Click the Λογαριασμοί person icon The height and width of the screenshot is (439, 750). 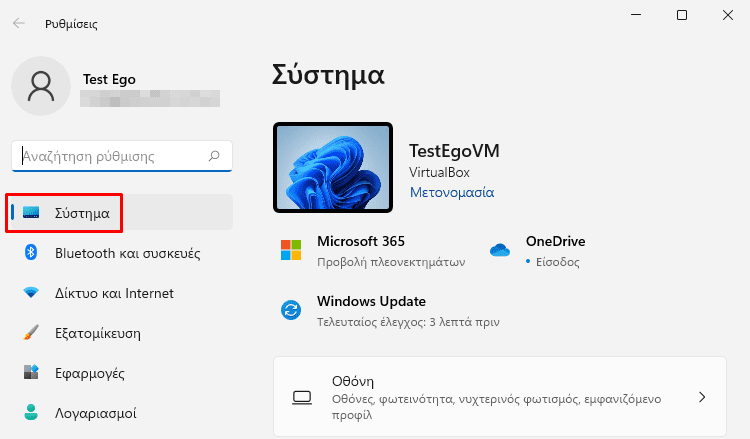pos(31,412)
